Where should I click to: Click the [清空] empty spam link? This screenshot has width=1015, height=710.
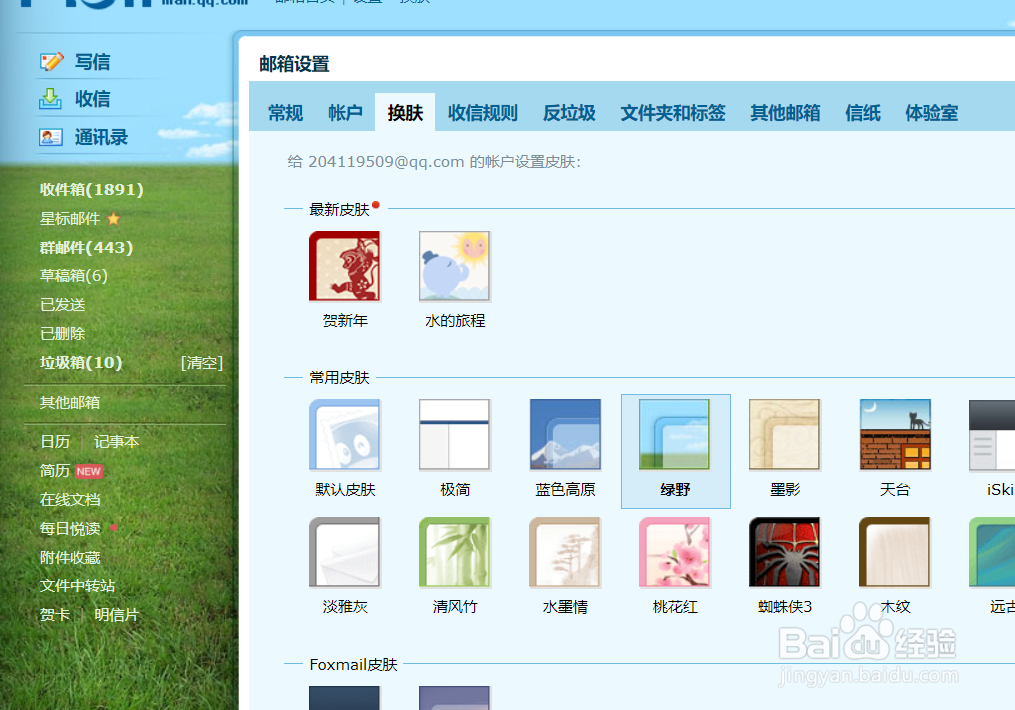click(x=201, y=362)
